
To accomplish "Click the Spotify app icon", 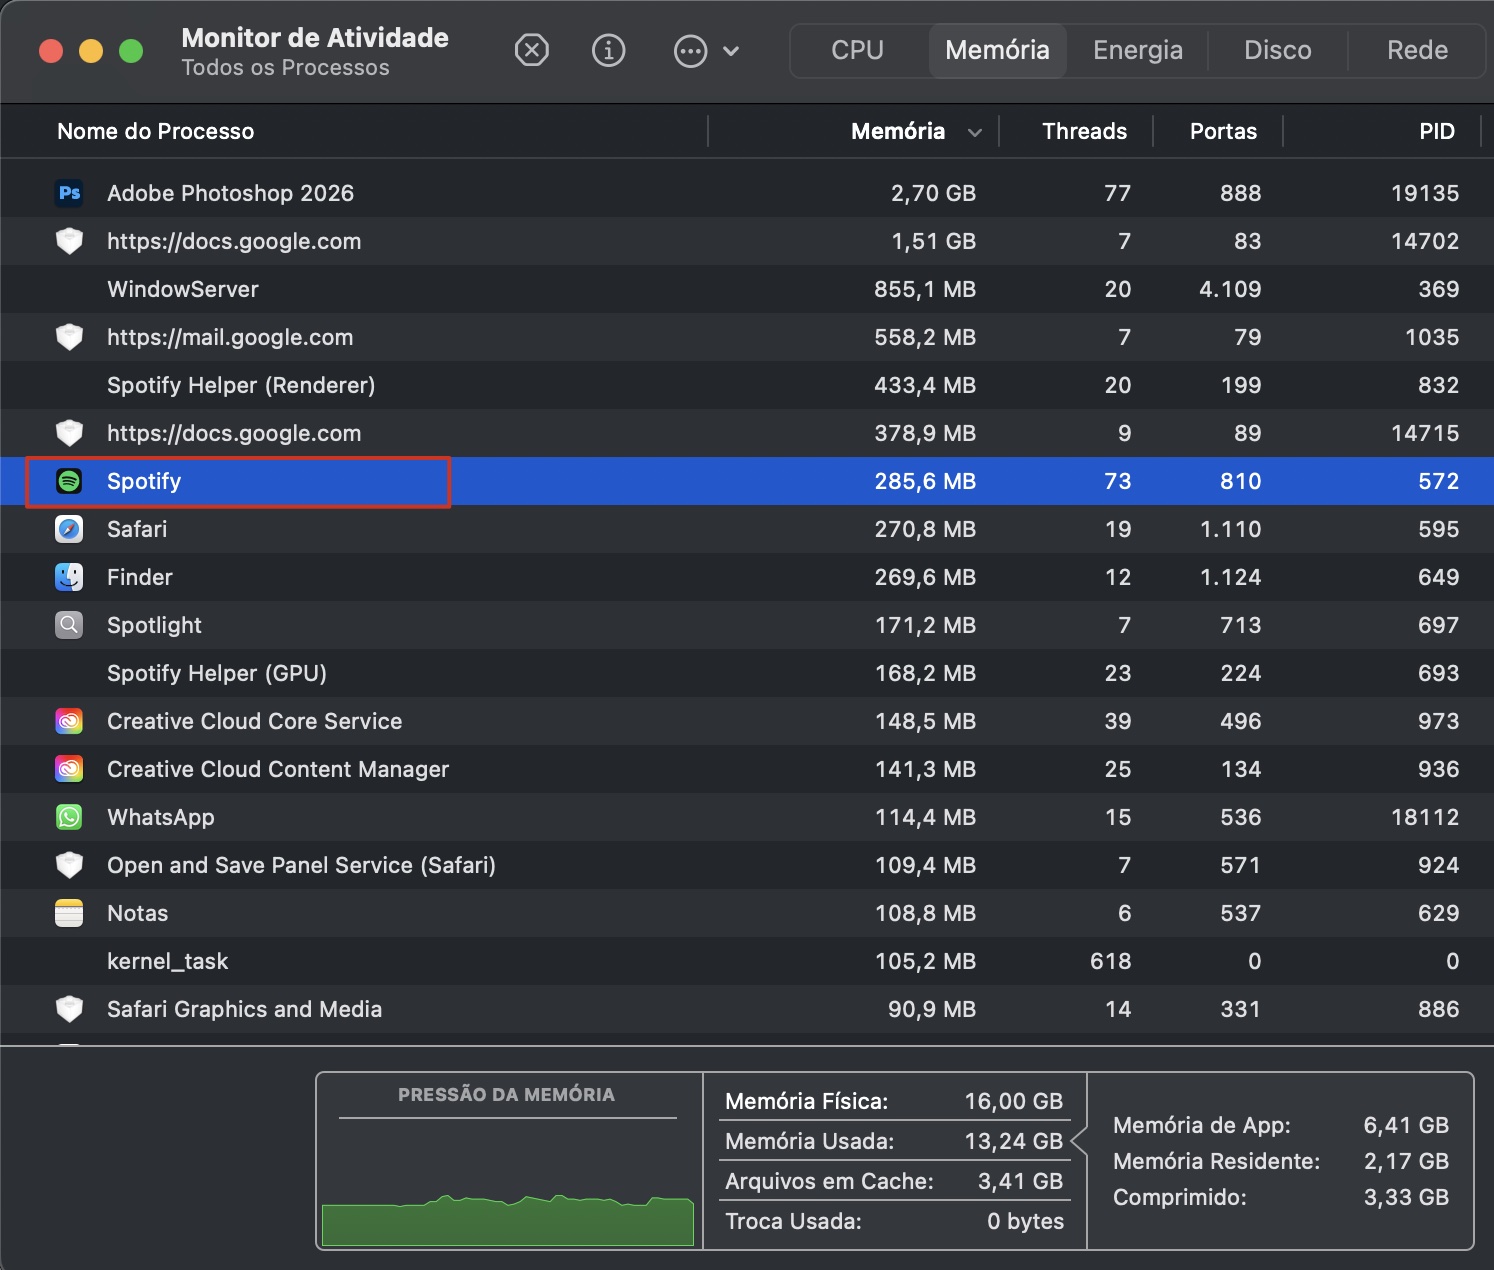I will (x=69, y=481).
